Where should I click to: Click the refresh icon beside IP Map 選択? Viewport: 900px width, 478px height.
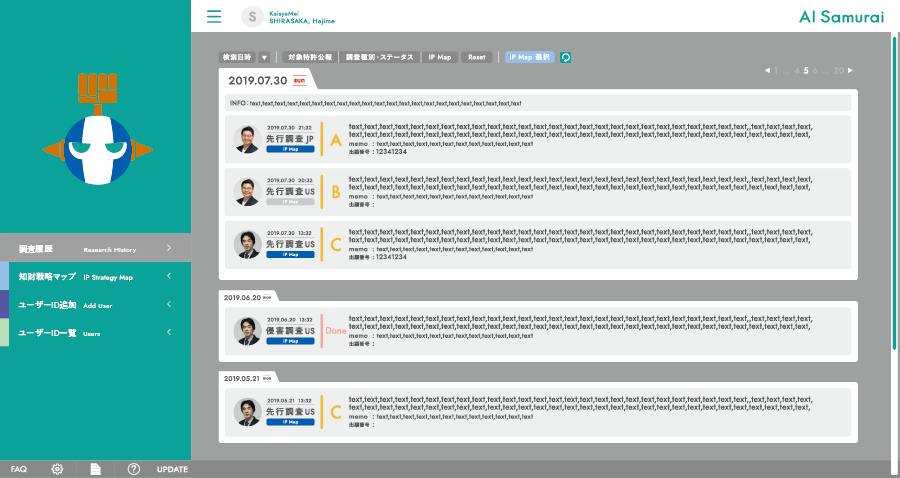[x=565, y=58]
